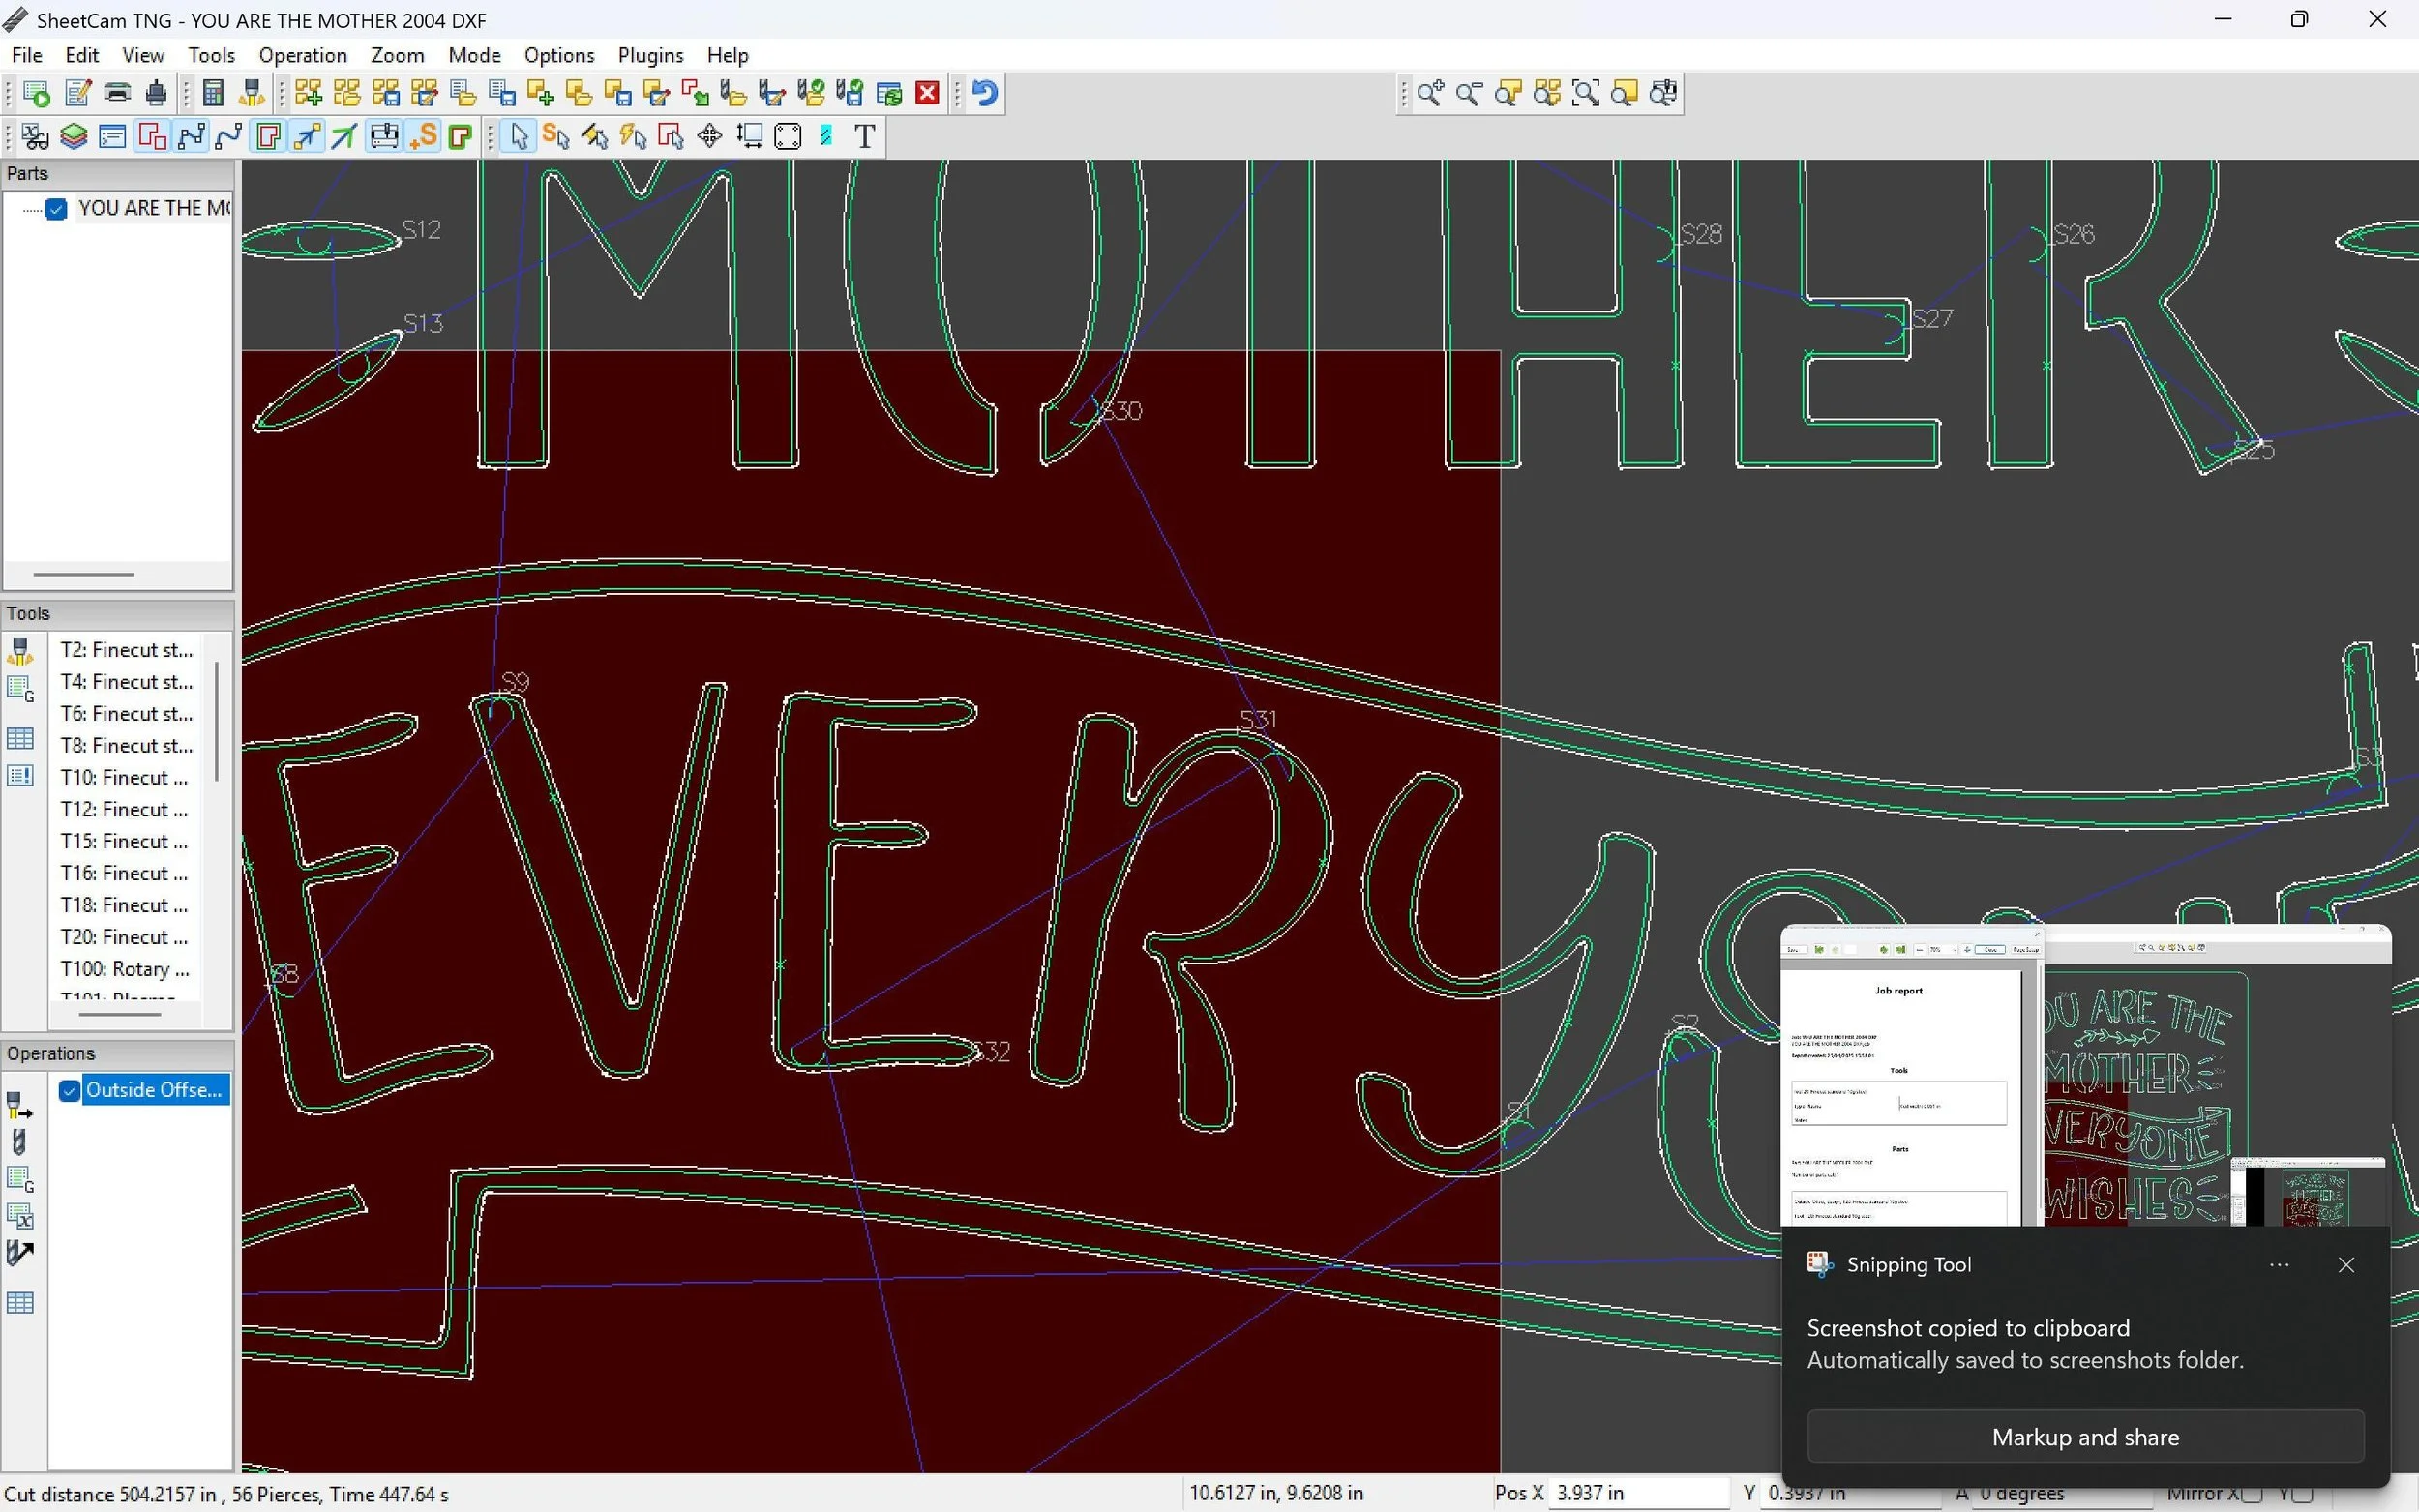Click the Zoom out magnifier icon
The image size is (2419, 1512).
tap(1468, 93)
